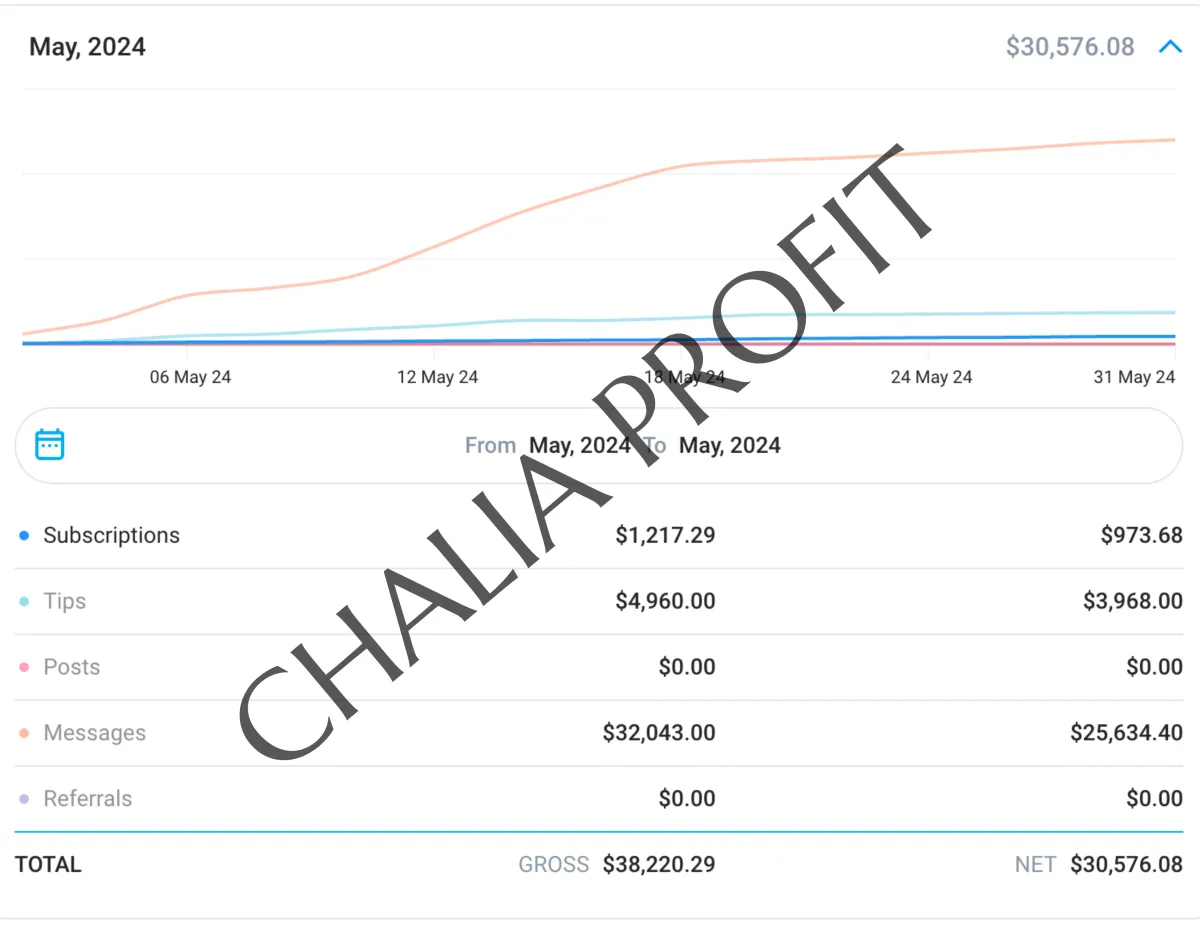Screen dimensions: 1200x925
Task: Click the 24 May 24 axis marker
Action: 931,377
